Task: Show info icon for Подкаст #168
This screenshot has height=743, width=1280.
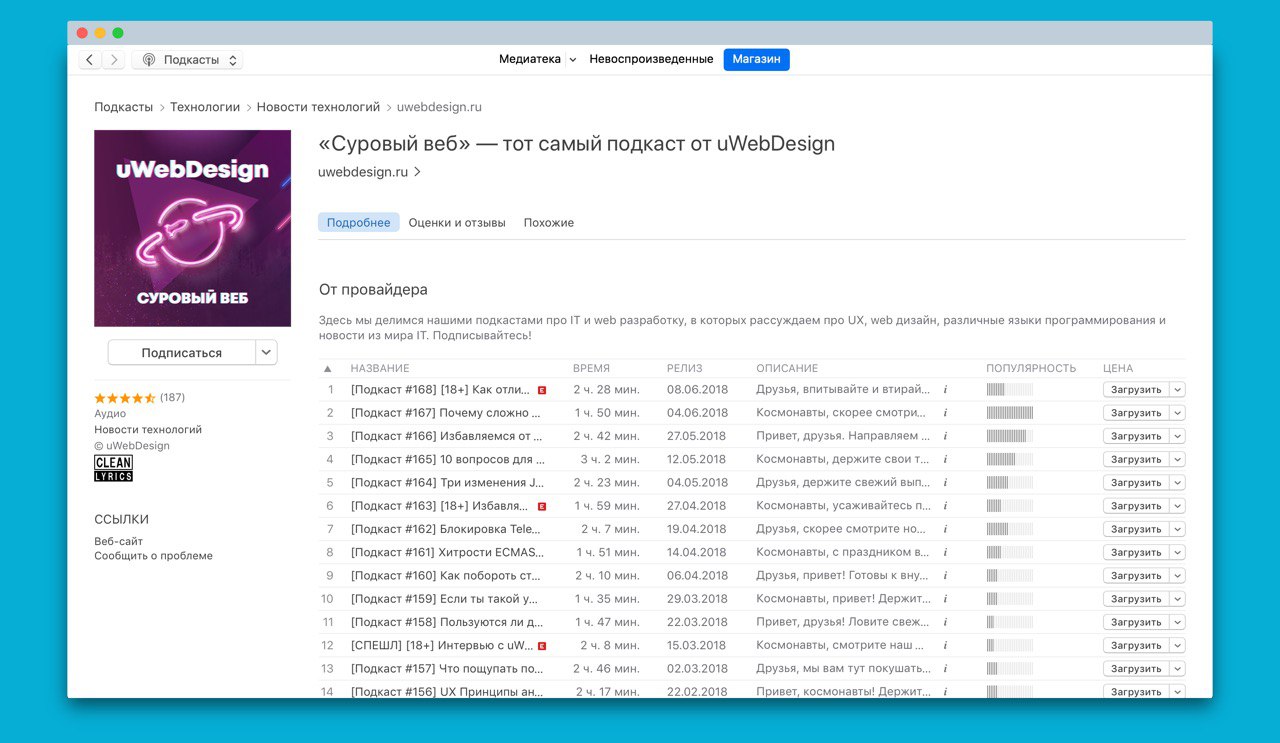Action: 945,390
